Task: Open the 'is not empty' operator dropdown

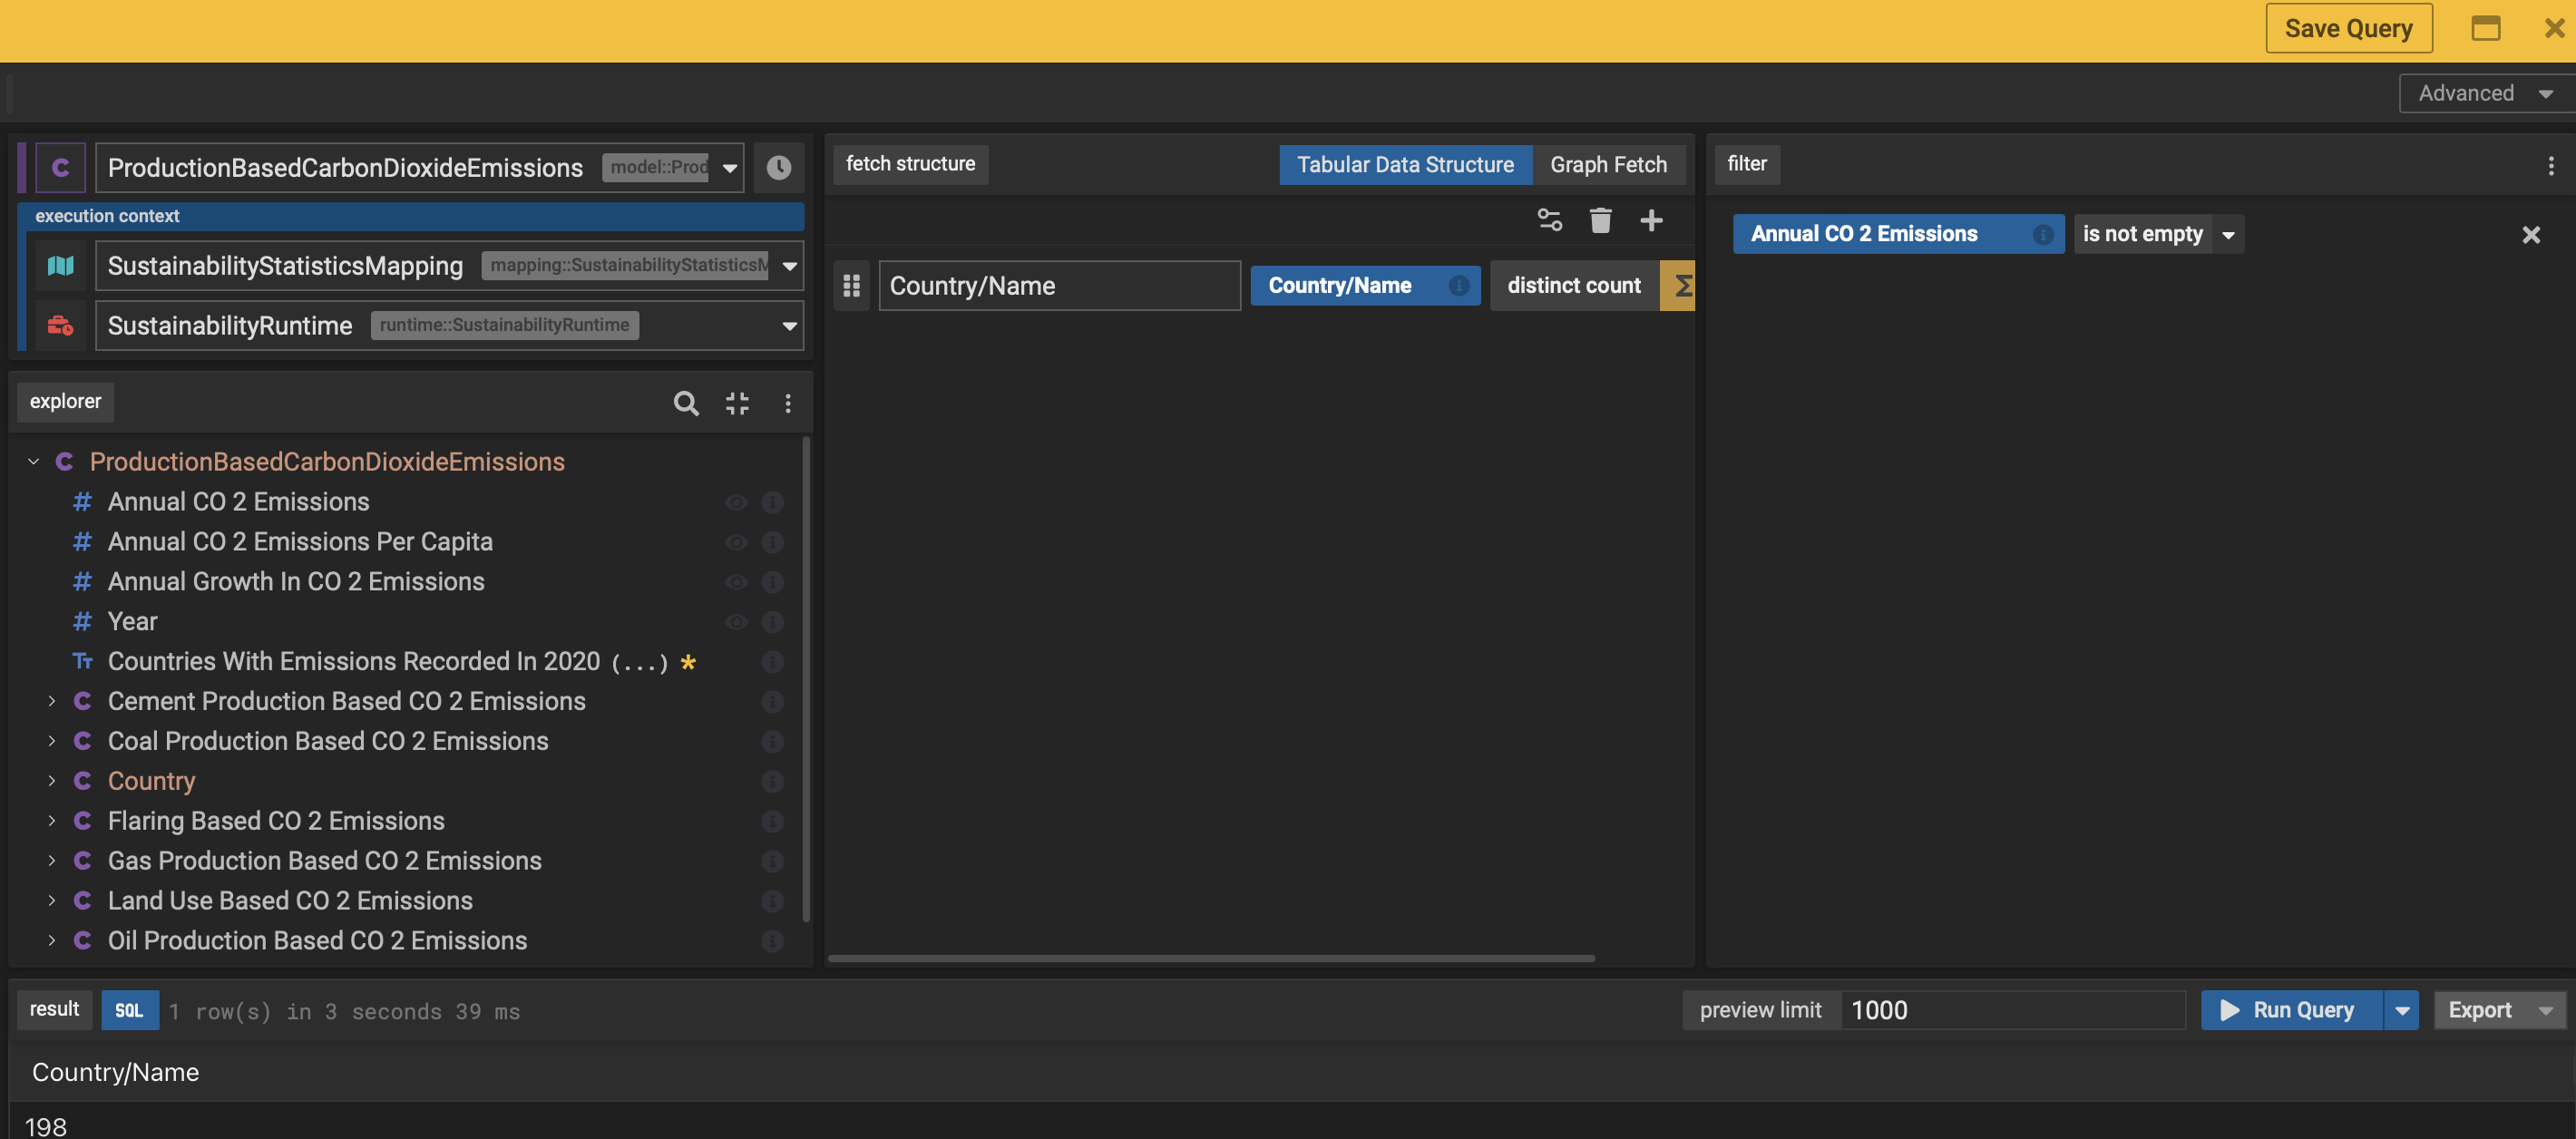Action: coord(2228,234)
